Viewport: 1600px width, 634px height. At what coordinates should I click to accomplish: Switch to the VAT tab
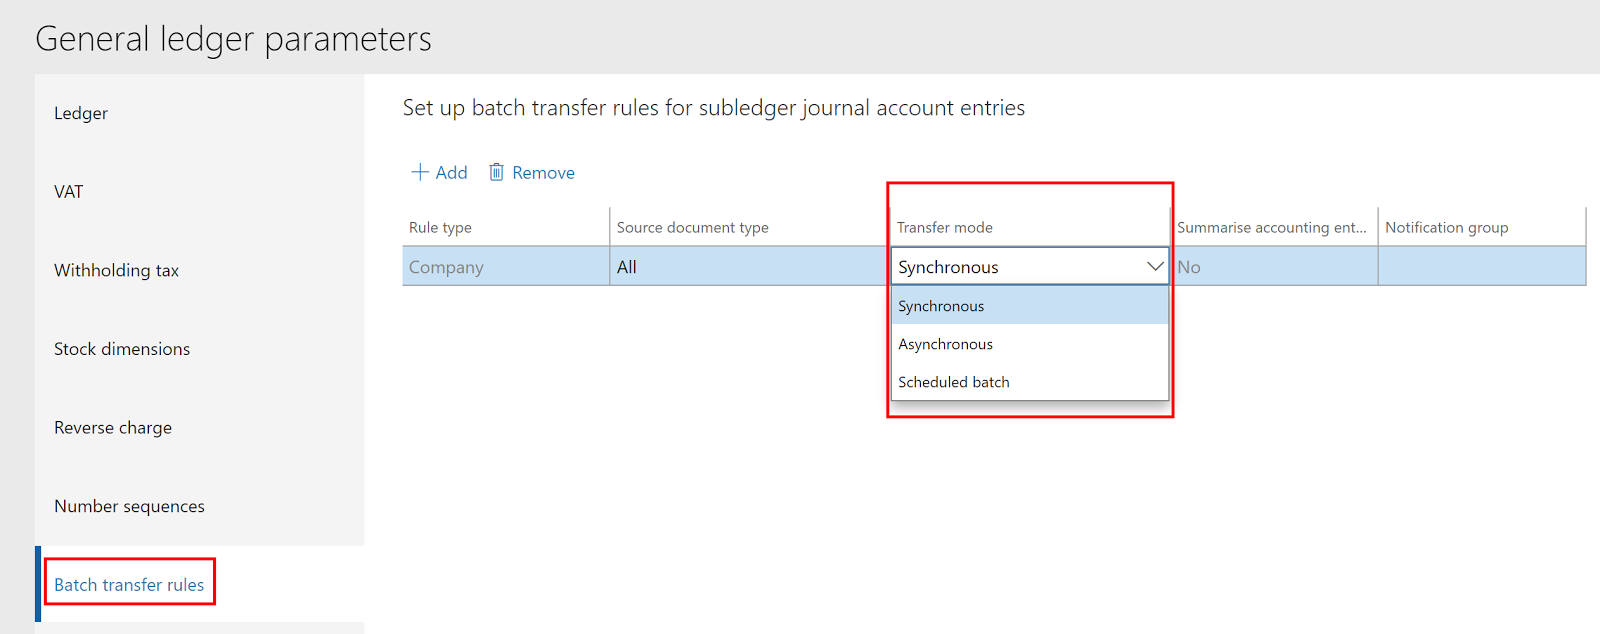(x=69, y=192)
